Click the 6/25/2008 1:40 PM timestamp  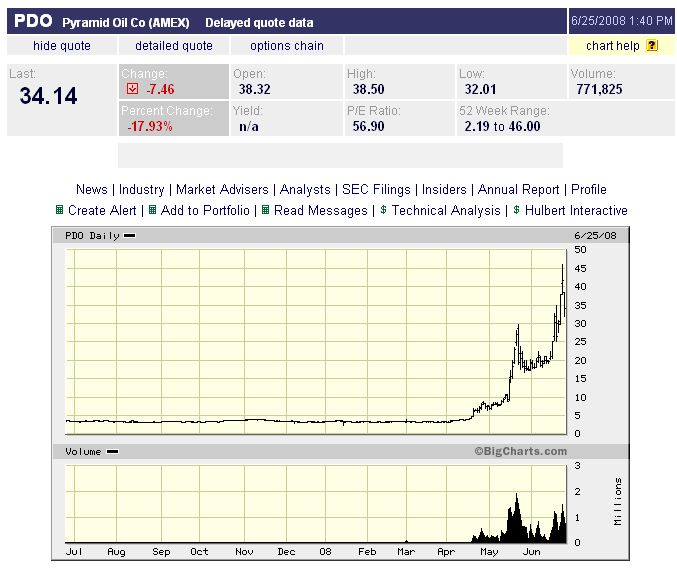click(x=622, y=21)
